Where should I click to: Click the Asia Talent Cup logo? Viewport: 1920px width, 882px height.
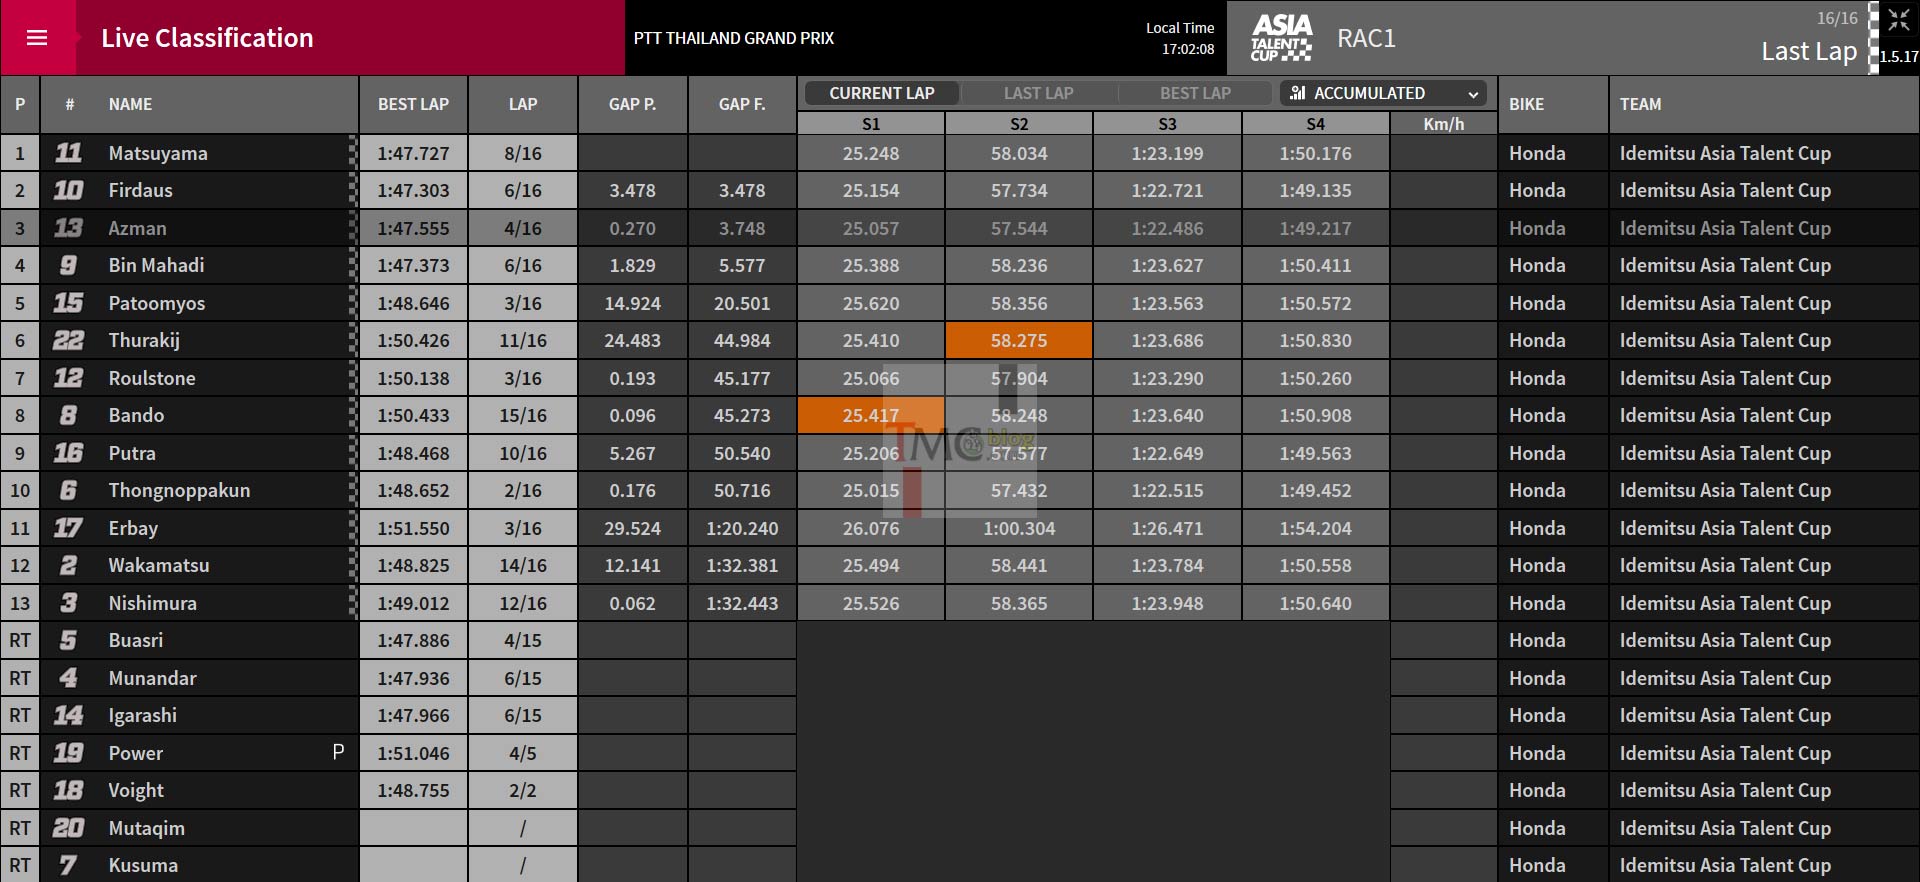pos(1281,38)
